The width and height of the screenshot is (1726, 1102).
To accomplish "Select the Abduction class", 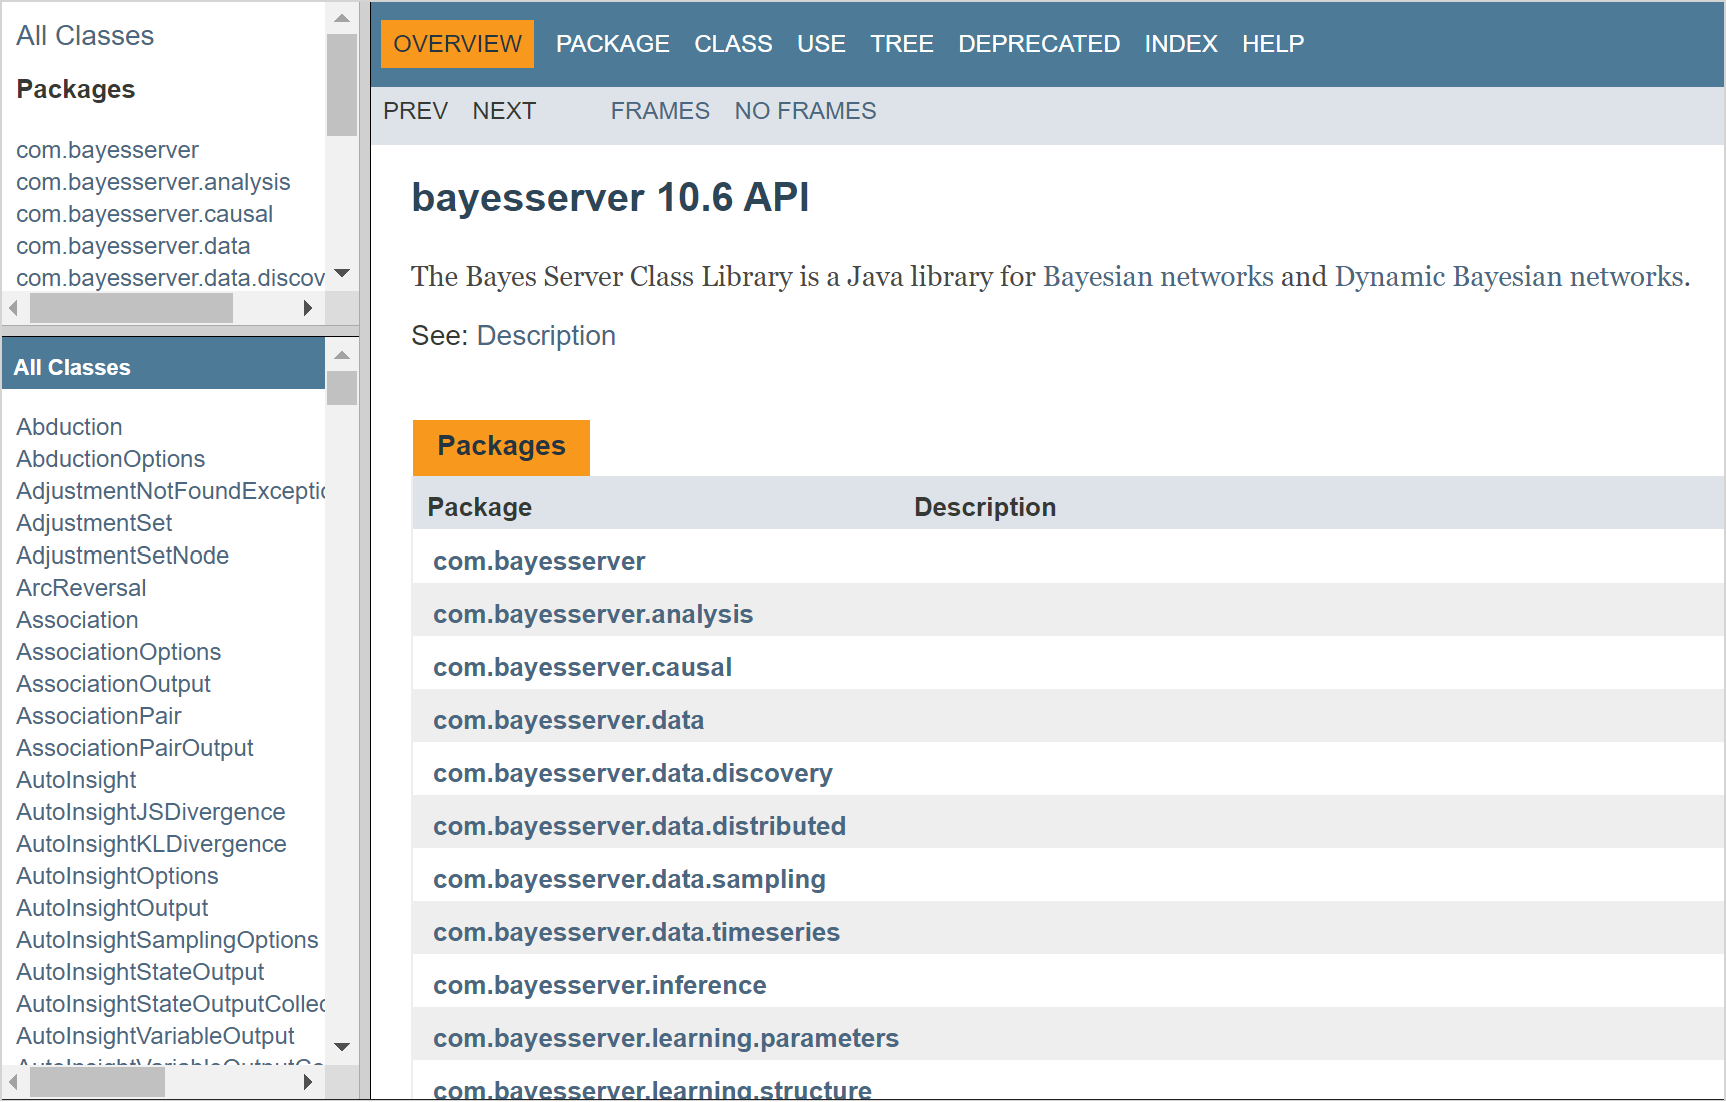I will (x=68, y=426).
